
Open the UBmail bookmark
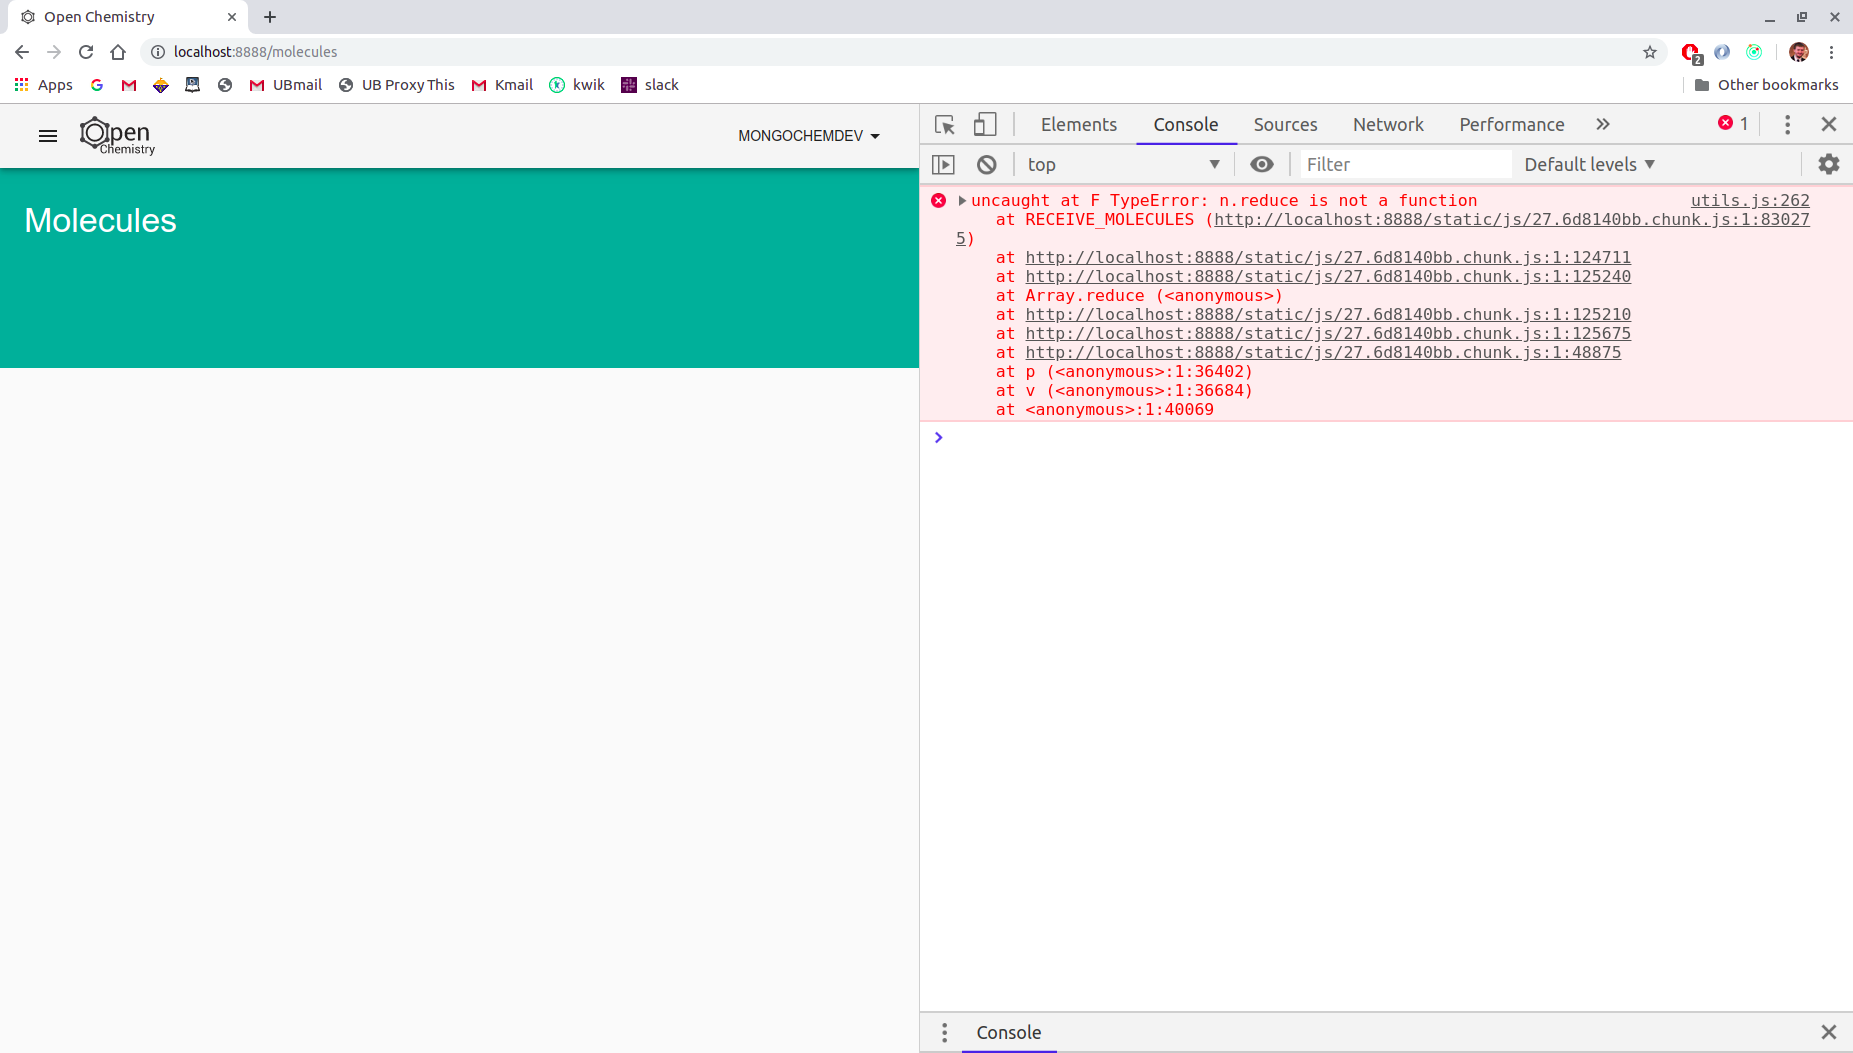coord(286,85)
